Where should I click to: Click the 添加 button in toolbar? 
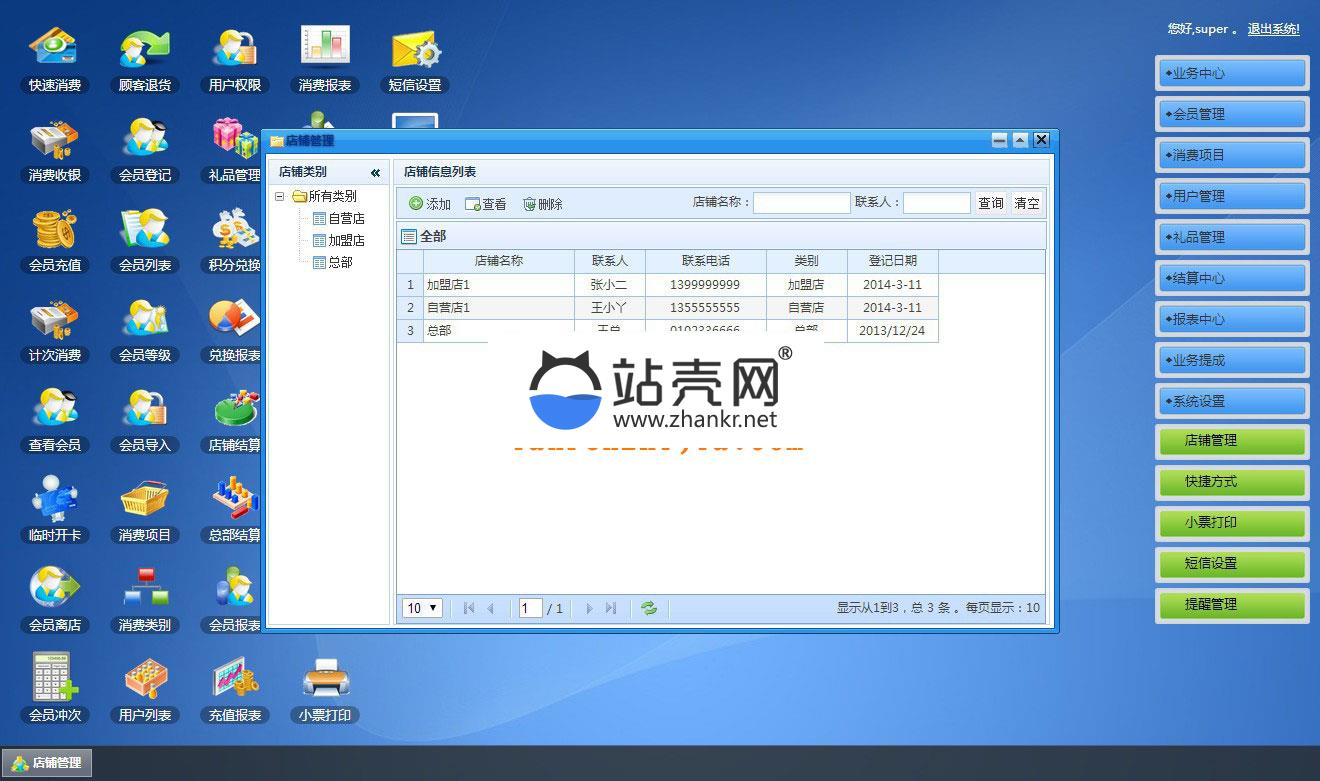coord(430,204)
